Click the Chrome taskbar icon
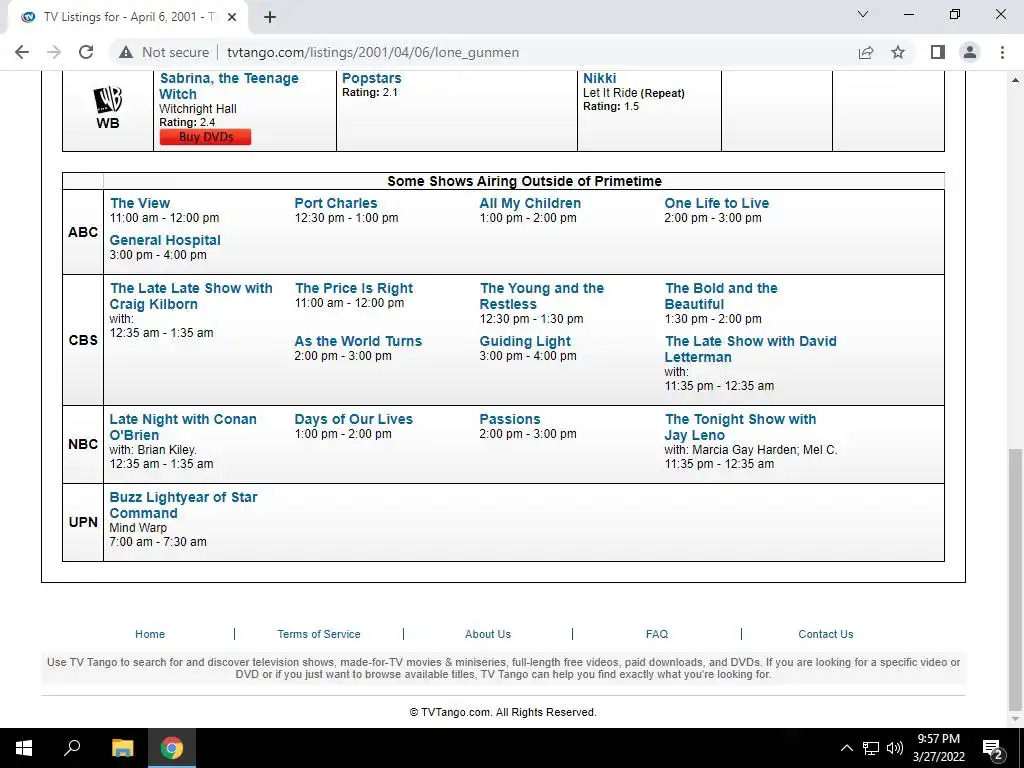 [172, 748]
